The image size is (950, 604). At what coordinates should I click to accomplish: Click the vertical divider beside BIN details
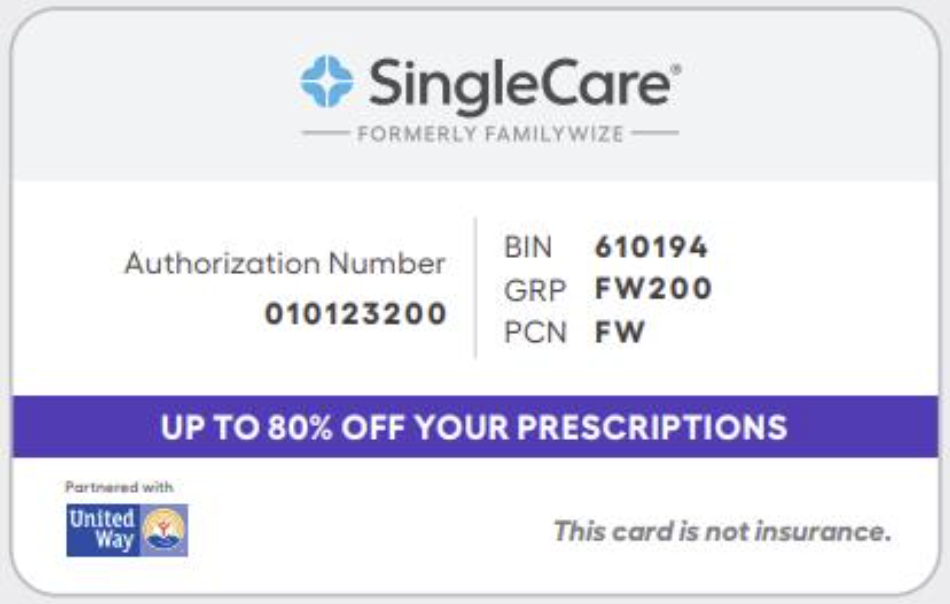tap(475, 288)
